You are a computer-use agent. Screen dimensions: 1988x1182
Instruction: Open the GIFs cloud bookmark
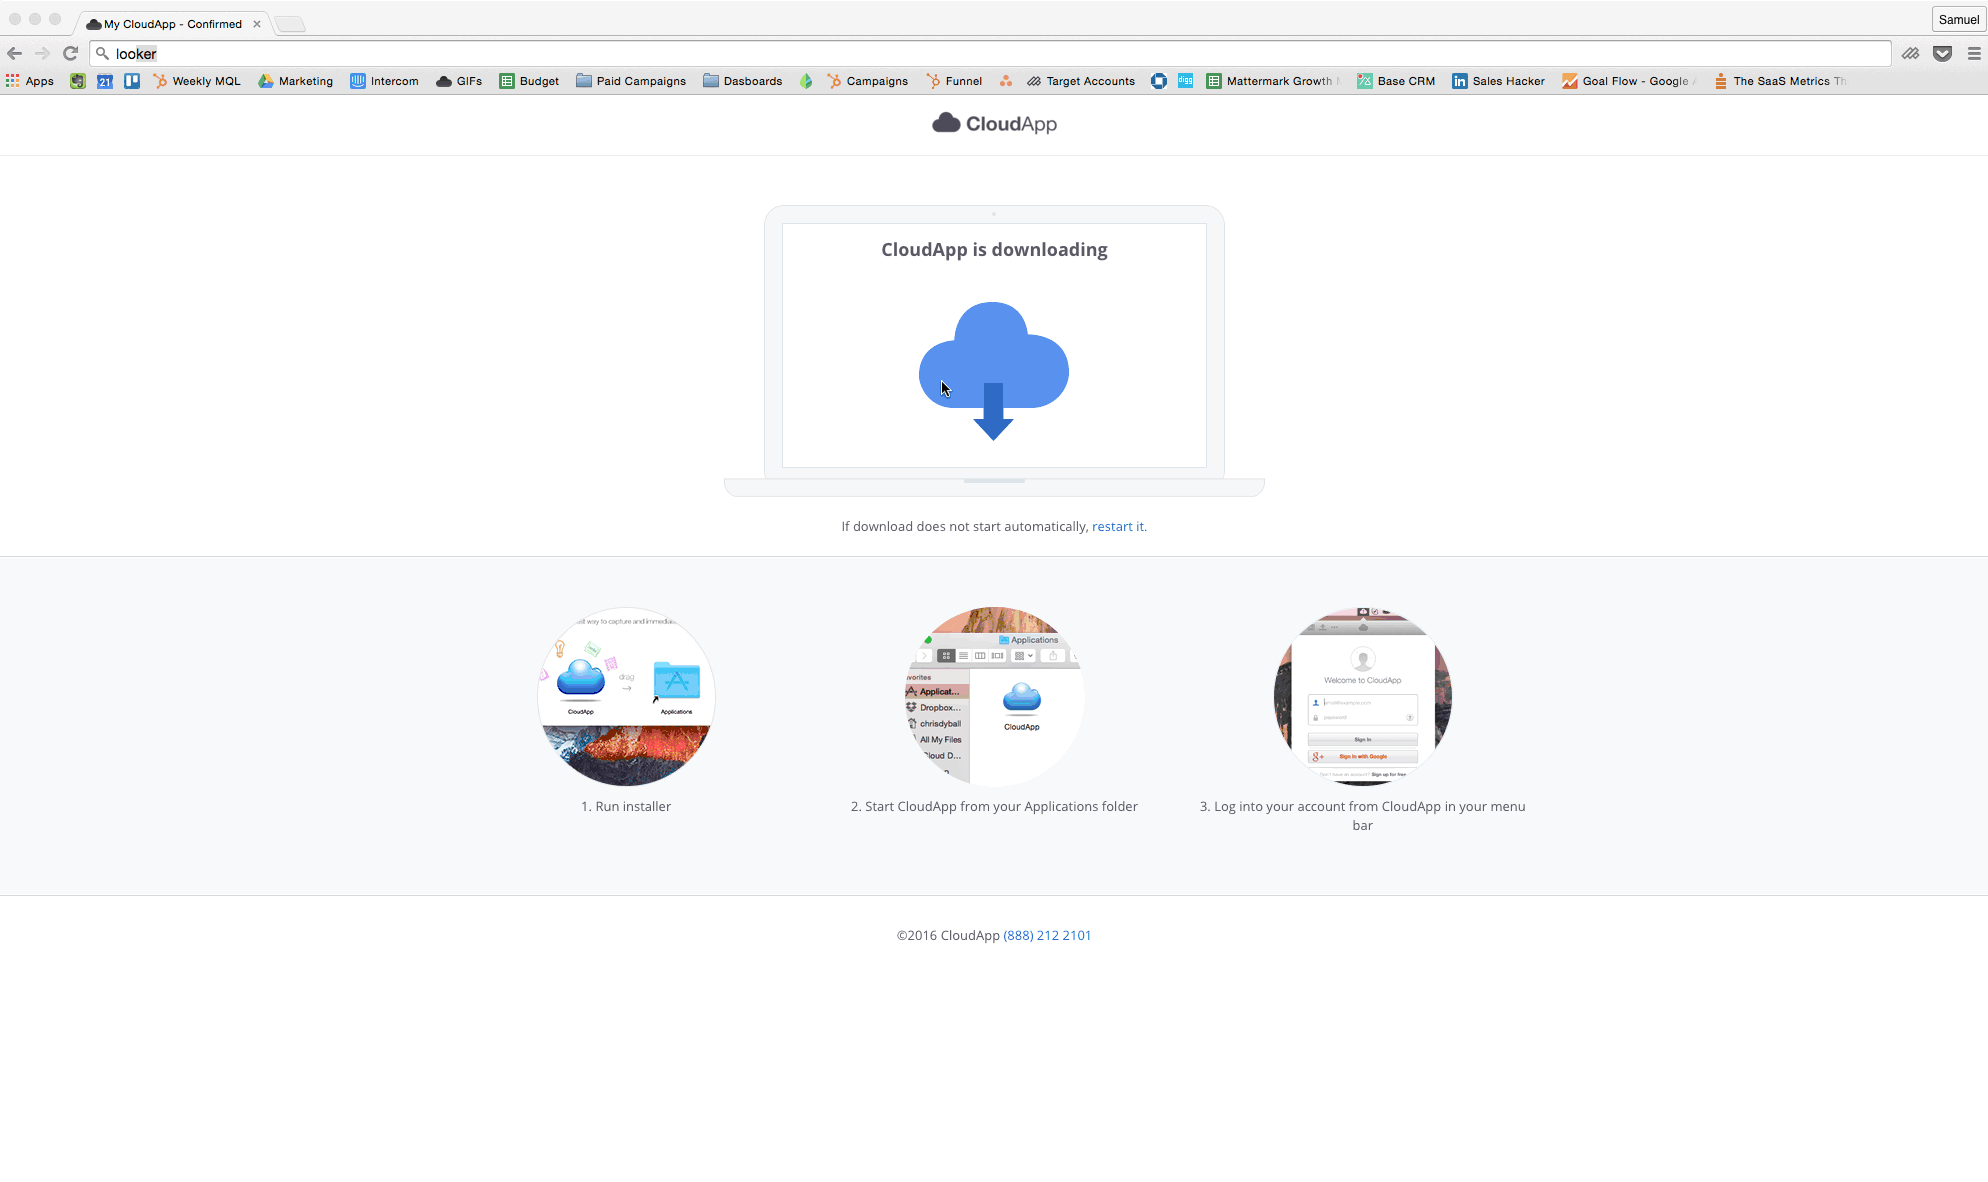[459, 81]
